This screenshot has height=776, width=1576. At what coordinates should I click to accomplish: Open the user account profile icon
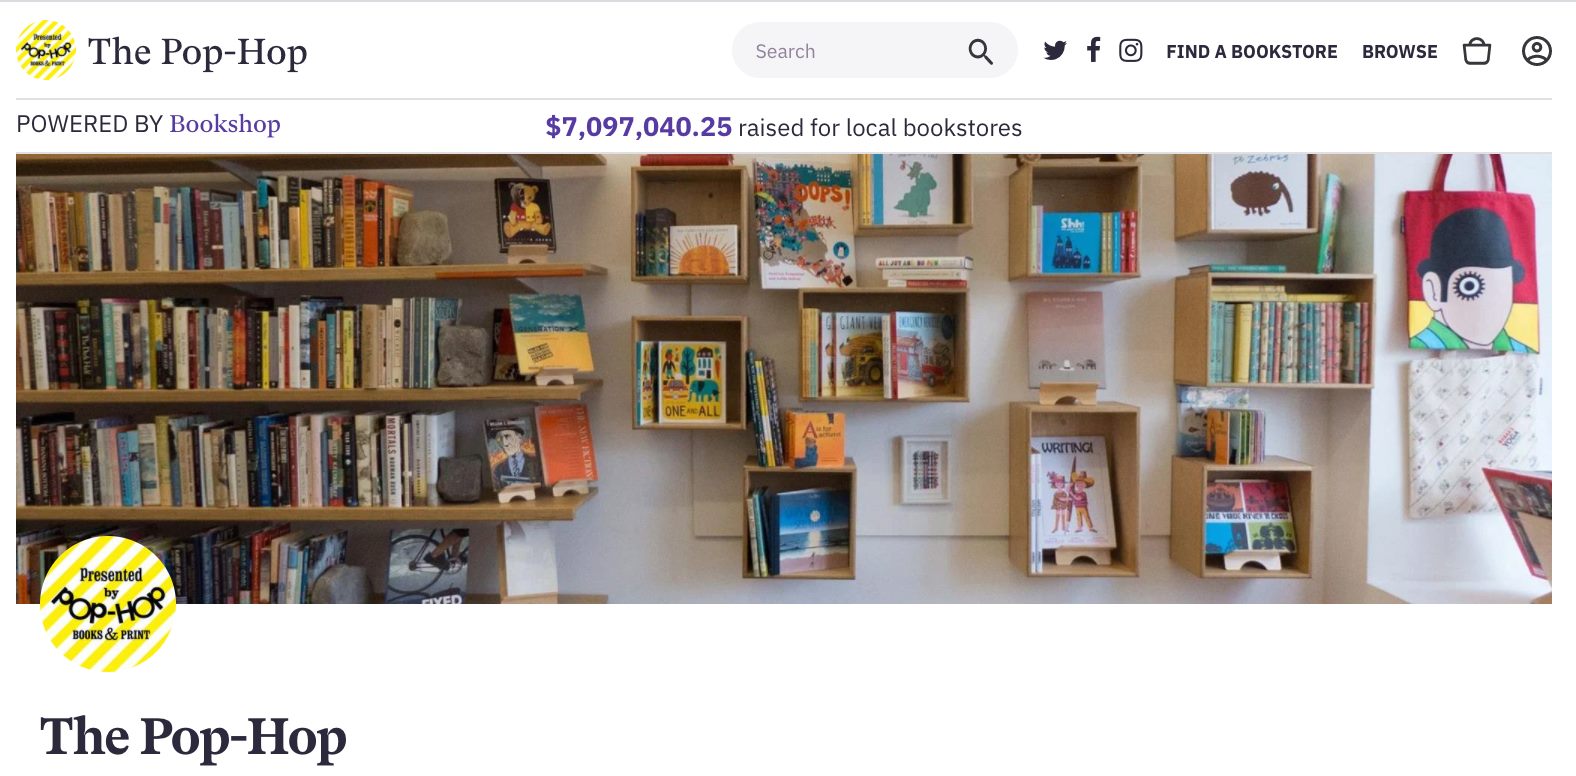pyautogui.click(x=1537, y=51)
